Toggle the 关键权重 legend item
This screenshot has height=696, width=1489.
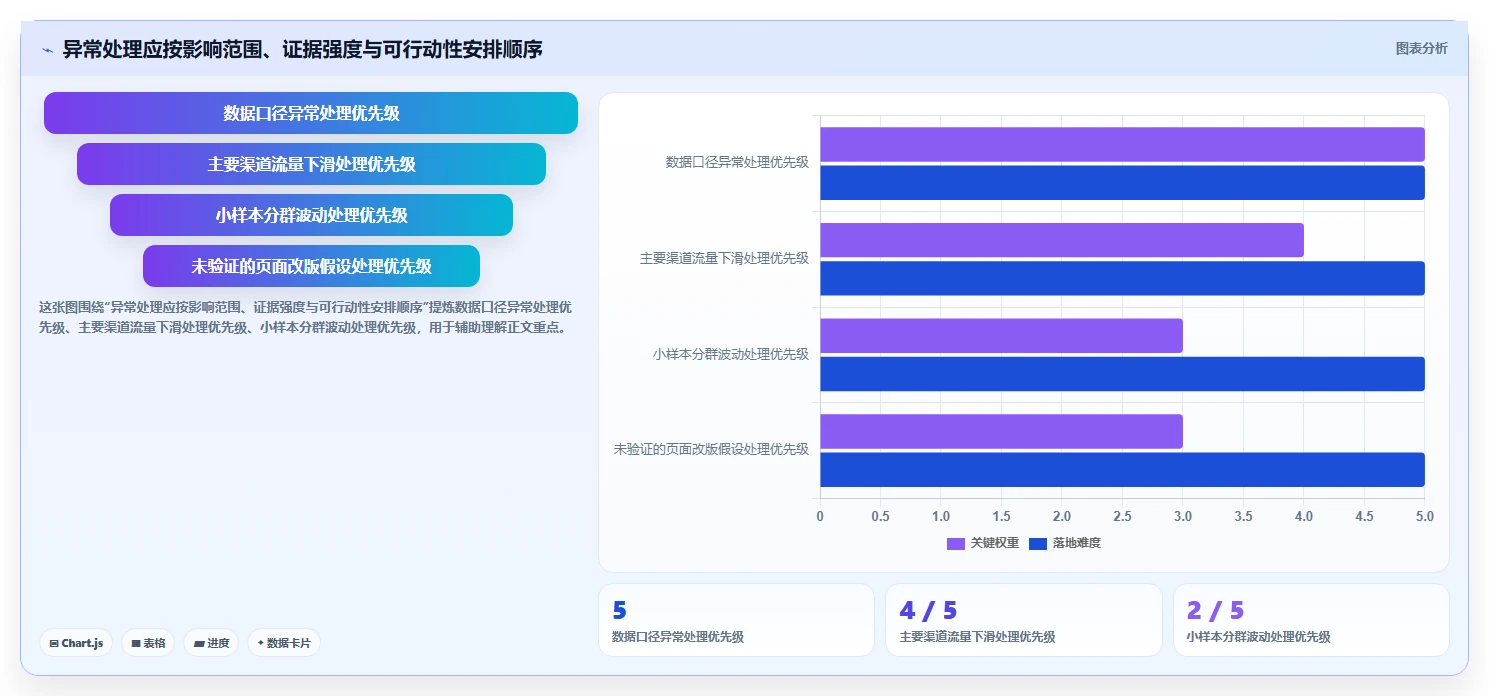tap(983, 543)
